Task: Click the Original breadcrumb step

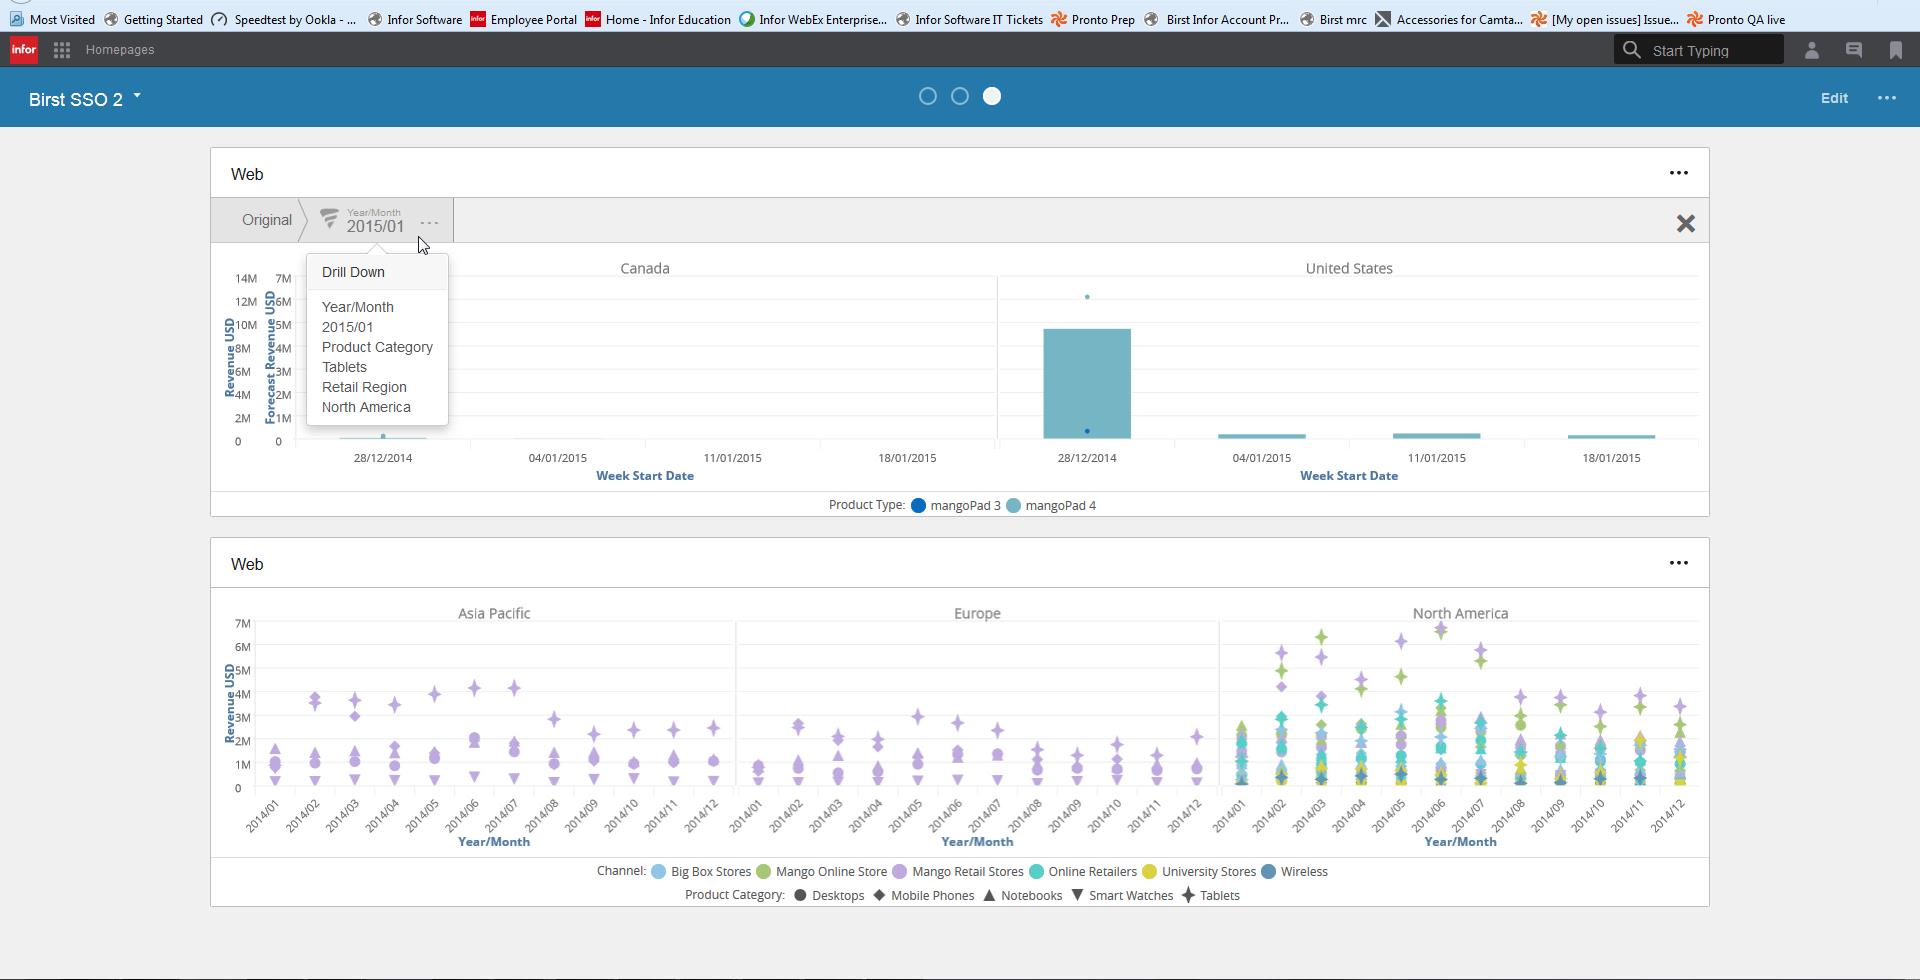Action: coord(266,220)
